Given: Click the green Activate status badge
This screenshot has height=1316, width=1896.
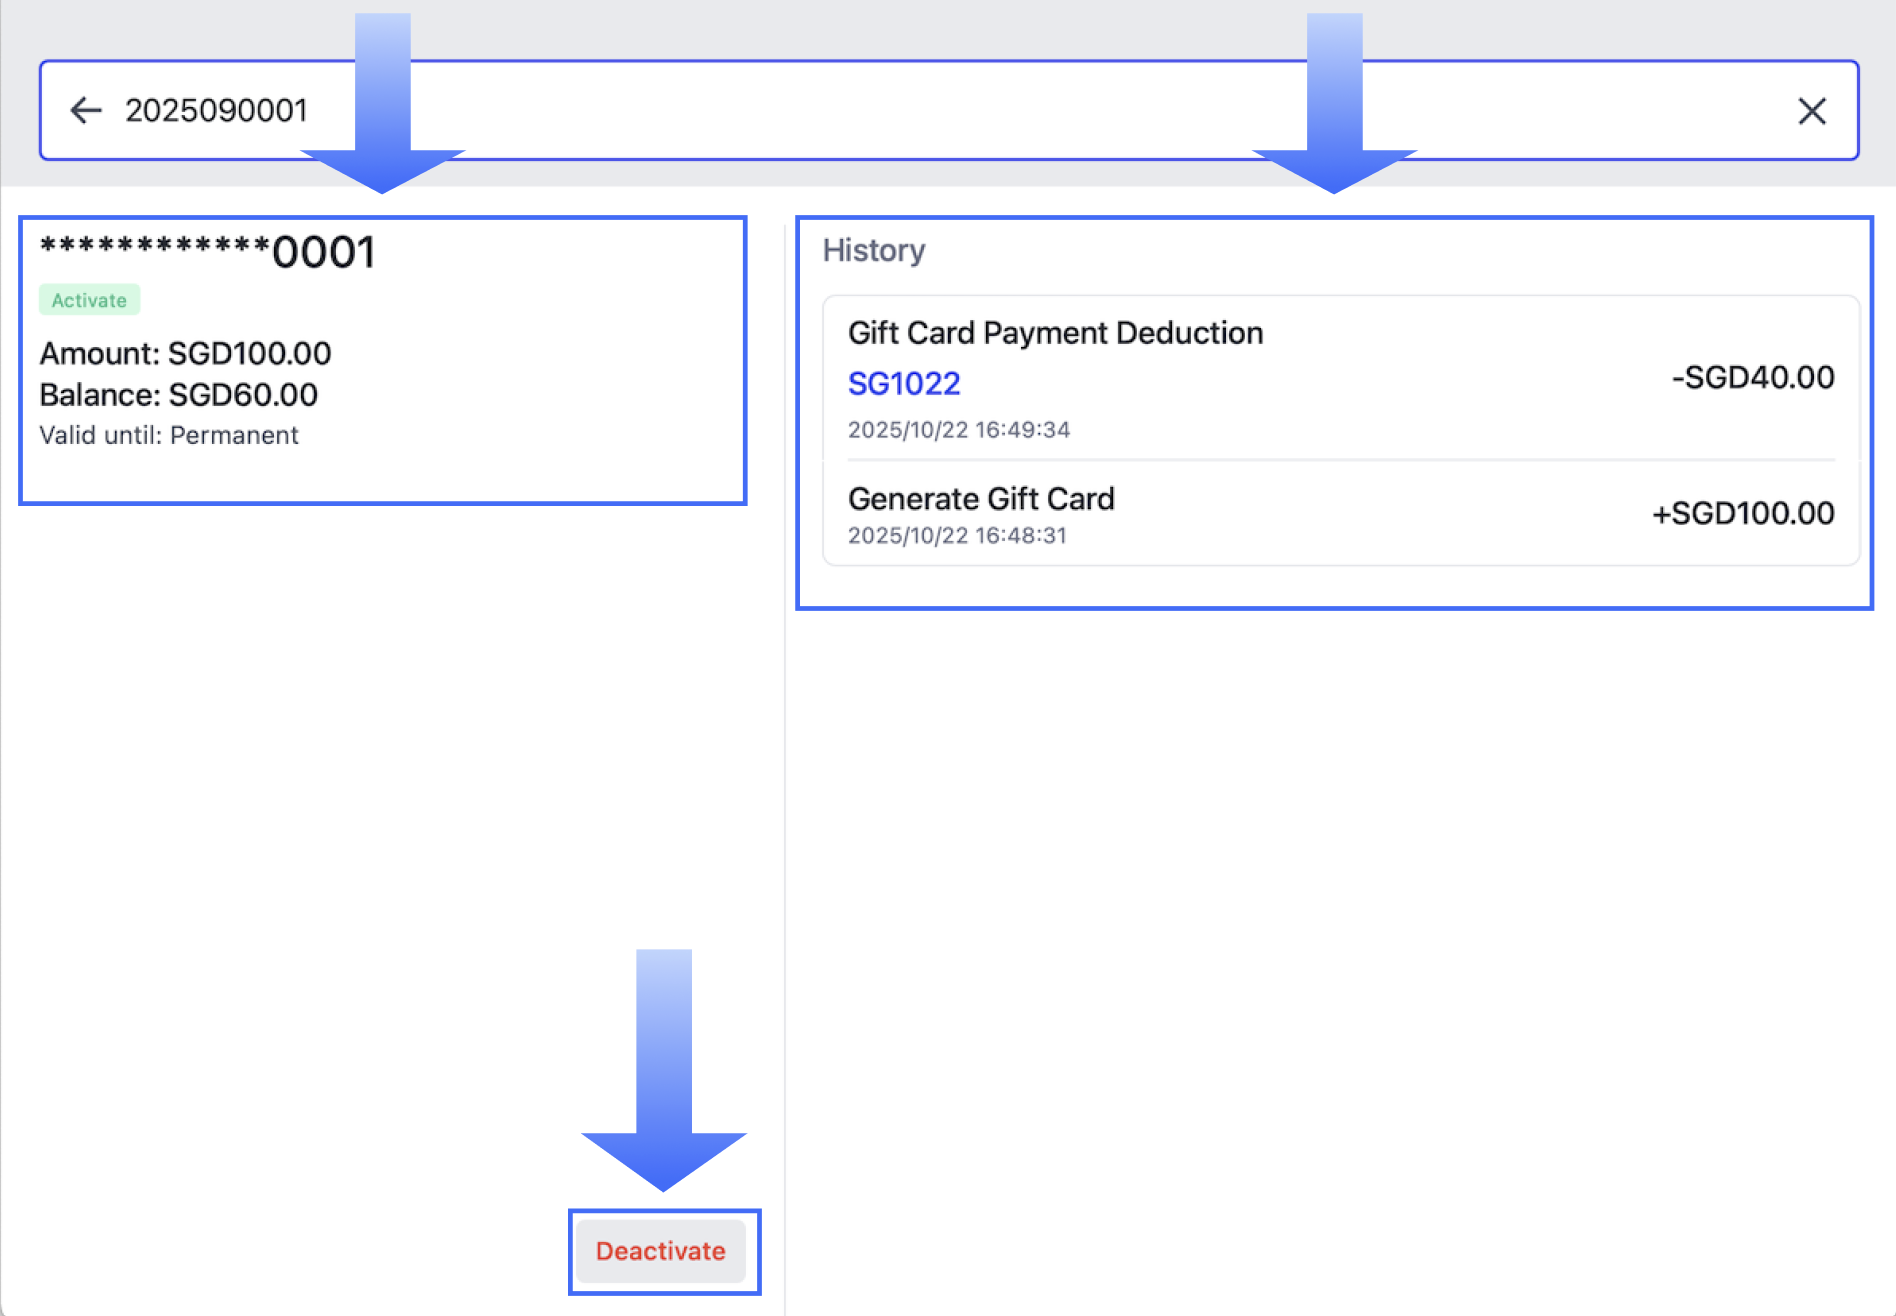Looking at the screenshot, I should [89, 300].
